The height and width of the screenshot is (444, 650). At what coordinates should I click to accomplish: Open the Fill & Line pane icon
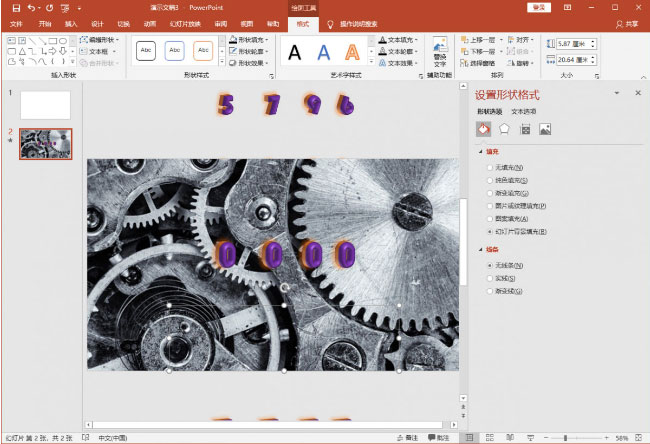[484, 129]
